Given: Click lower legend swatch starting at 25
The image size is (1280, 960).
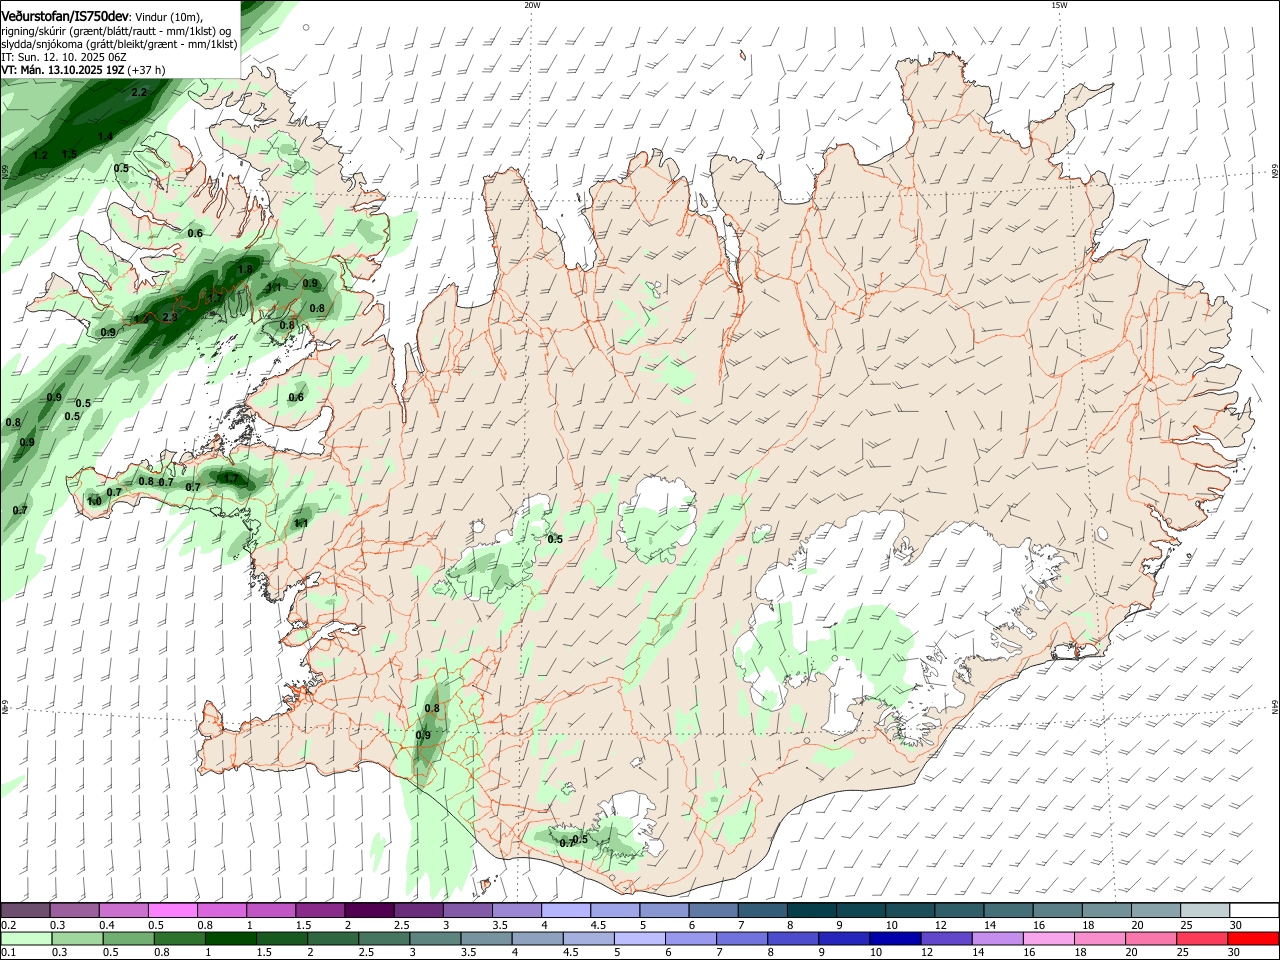Looking at the screenshot, I should tap(1203, 938).
